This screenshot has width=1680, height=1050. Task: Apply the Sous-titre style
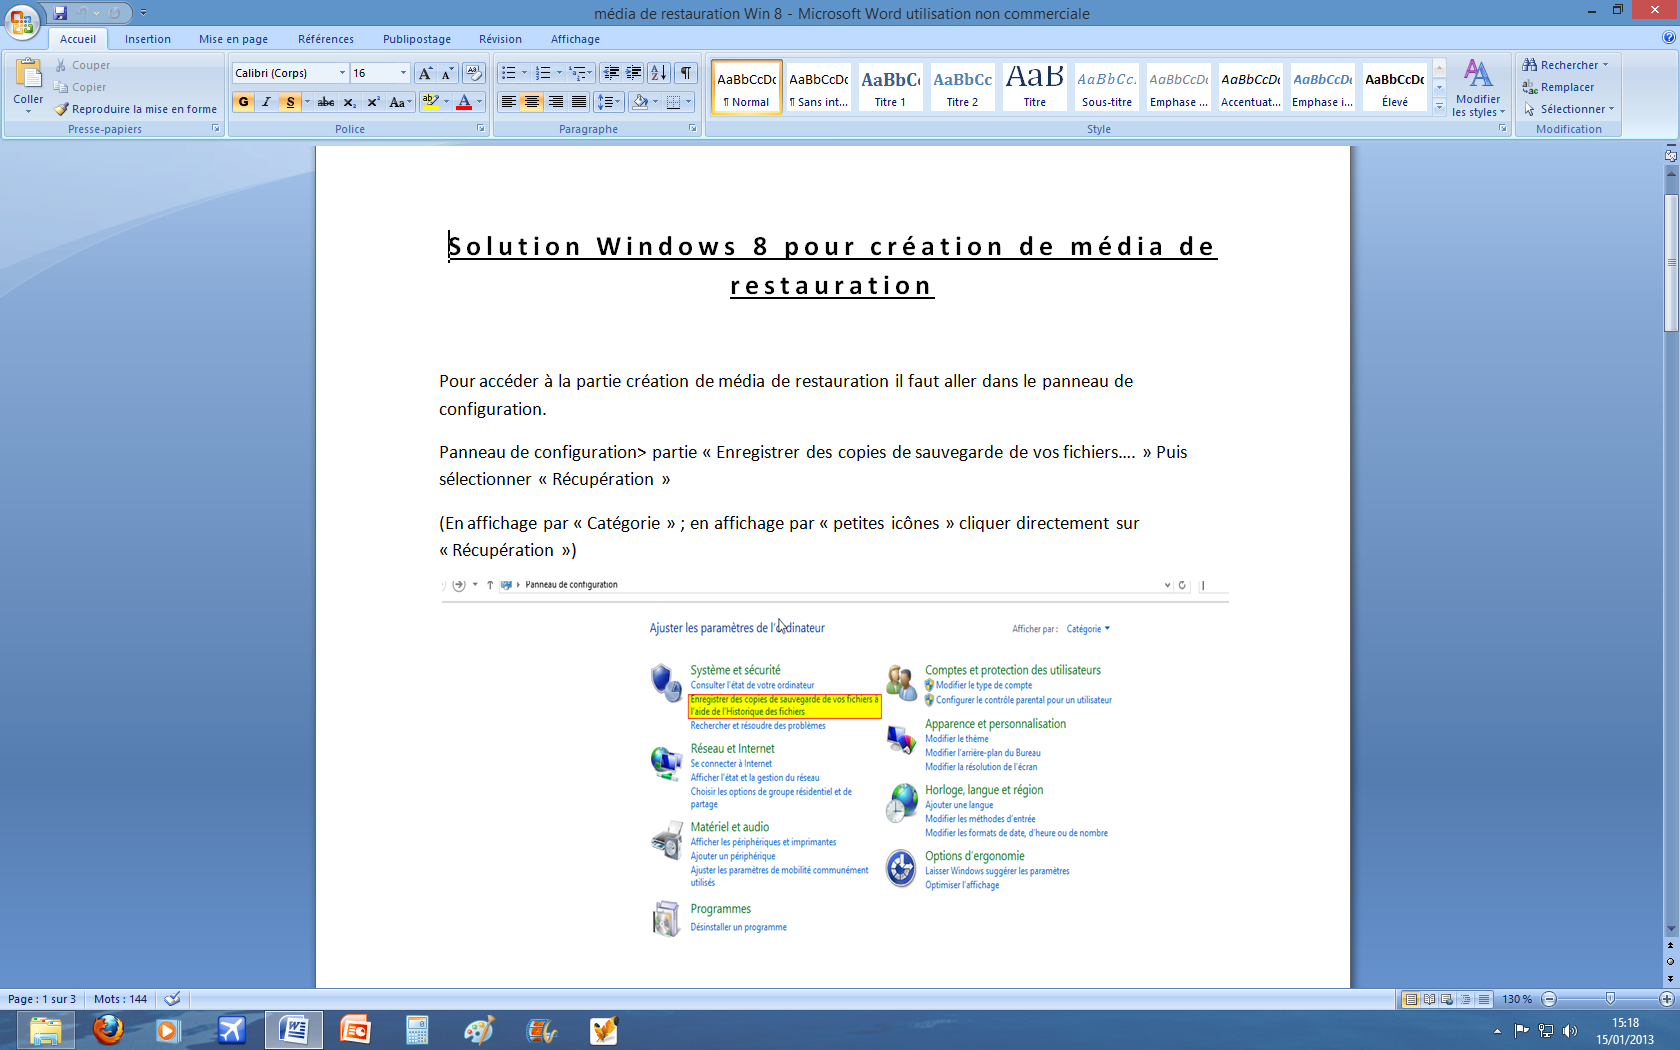coord(1106,87)
